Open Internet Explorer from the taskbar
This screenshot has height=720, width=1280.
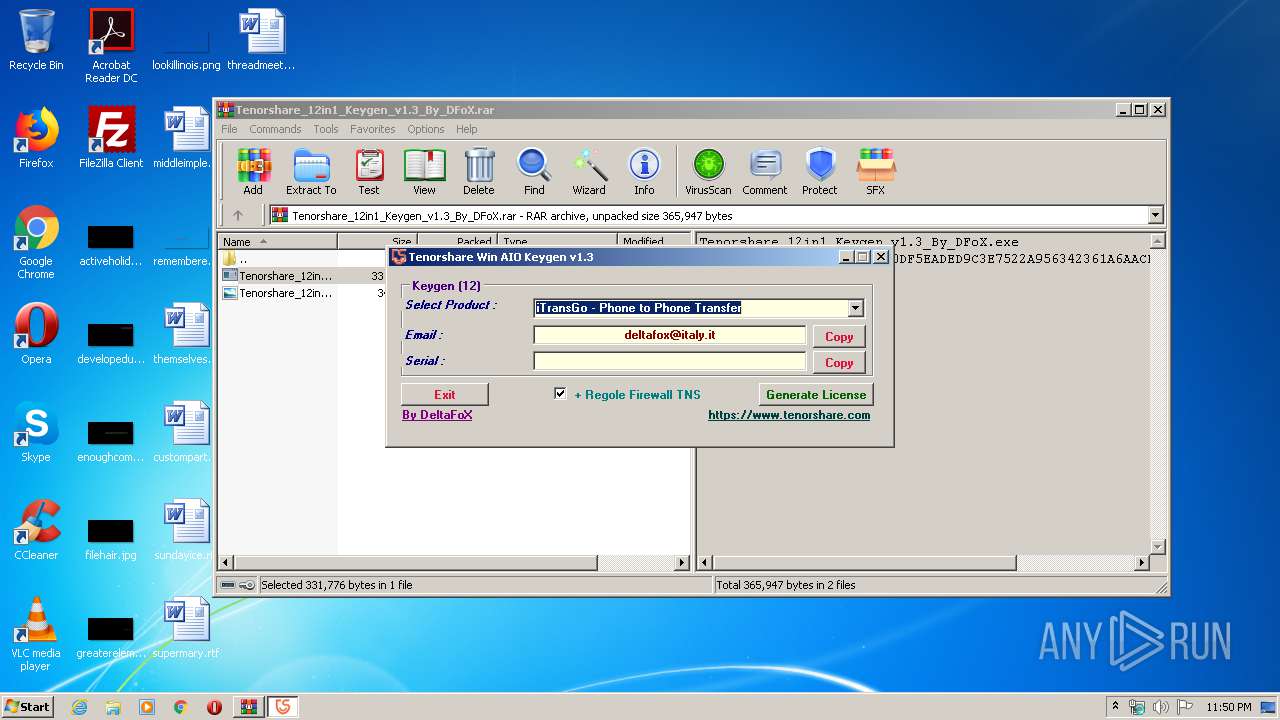coord(79,707)
